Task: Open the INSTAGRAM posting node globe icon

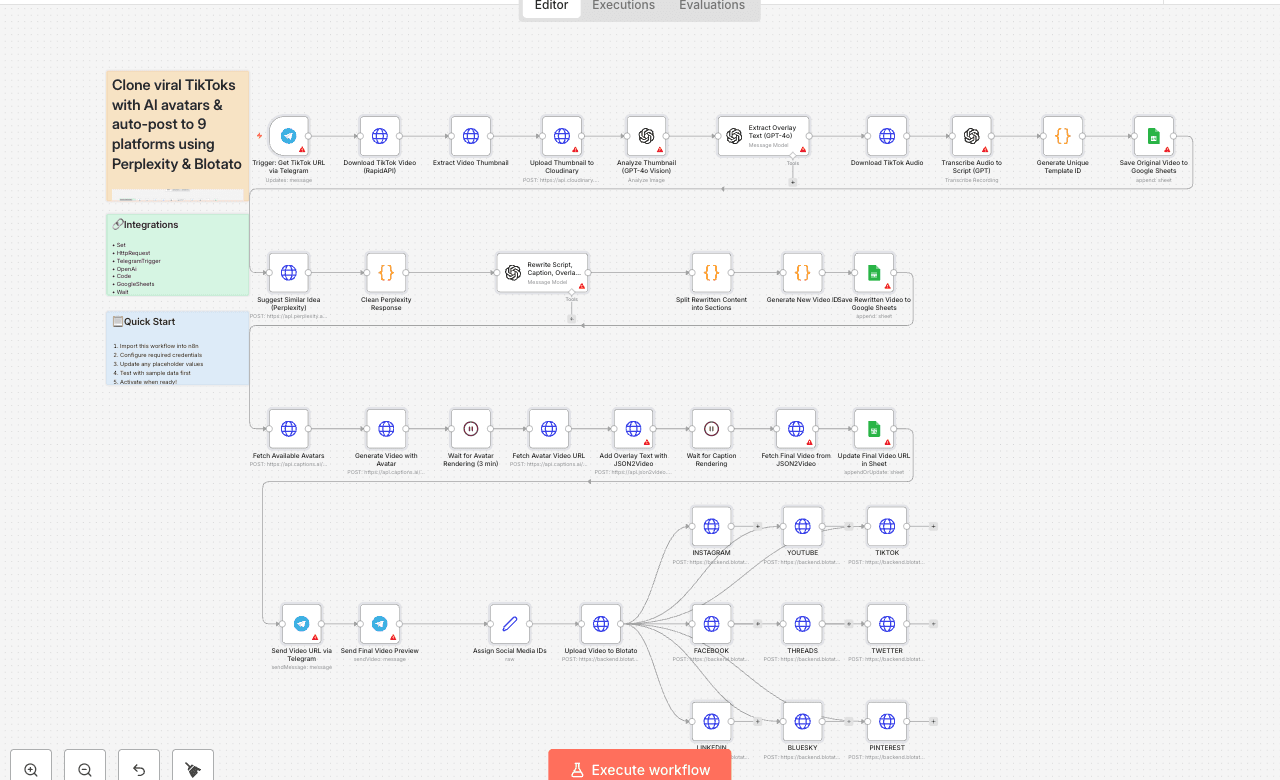Action: [x=711, y=524]
